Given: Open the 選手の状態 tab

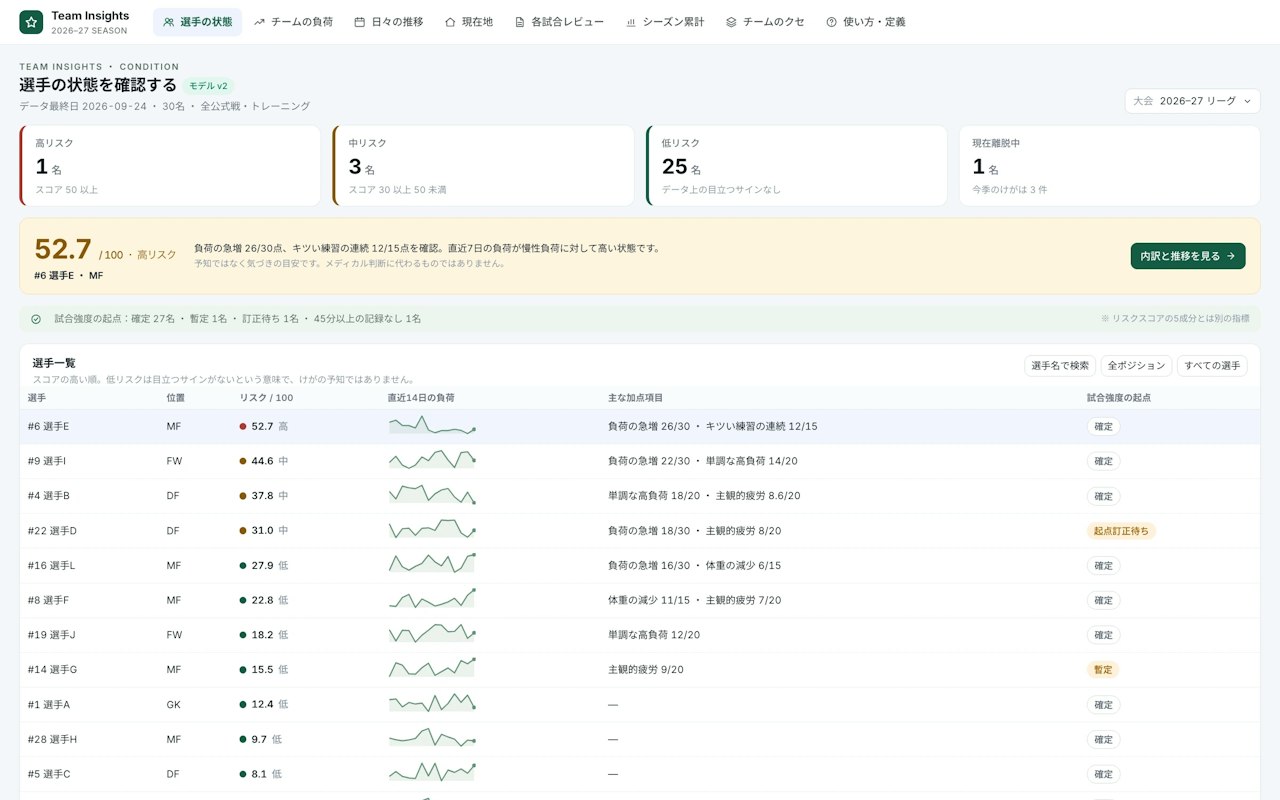Looking at the screenshot, I should coord(197,22).
